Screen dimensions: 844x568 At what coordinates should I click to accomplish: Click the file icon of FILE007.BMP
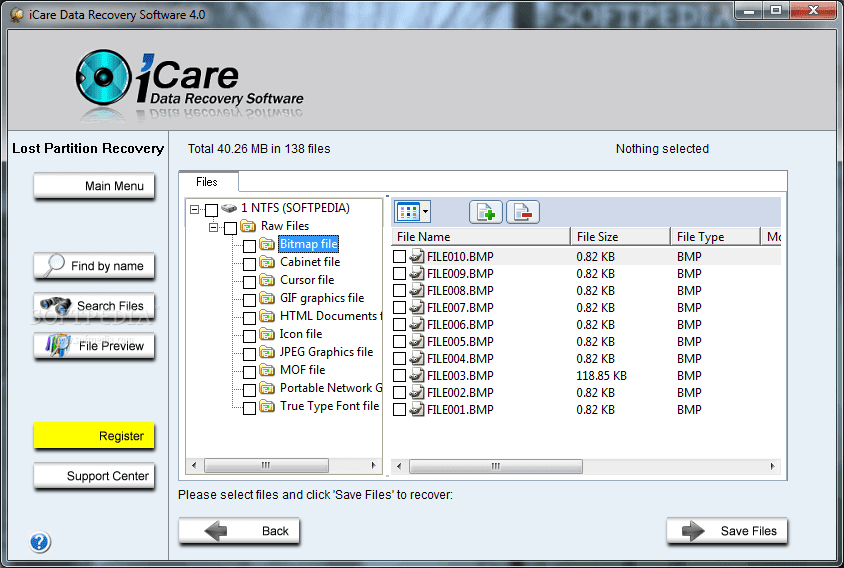[417, 307]
